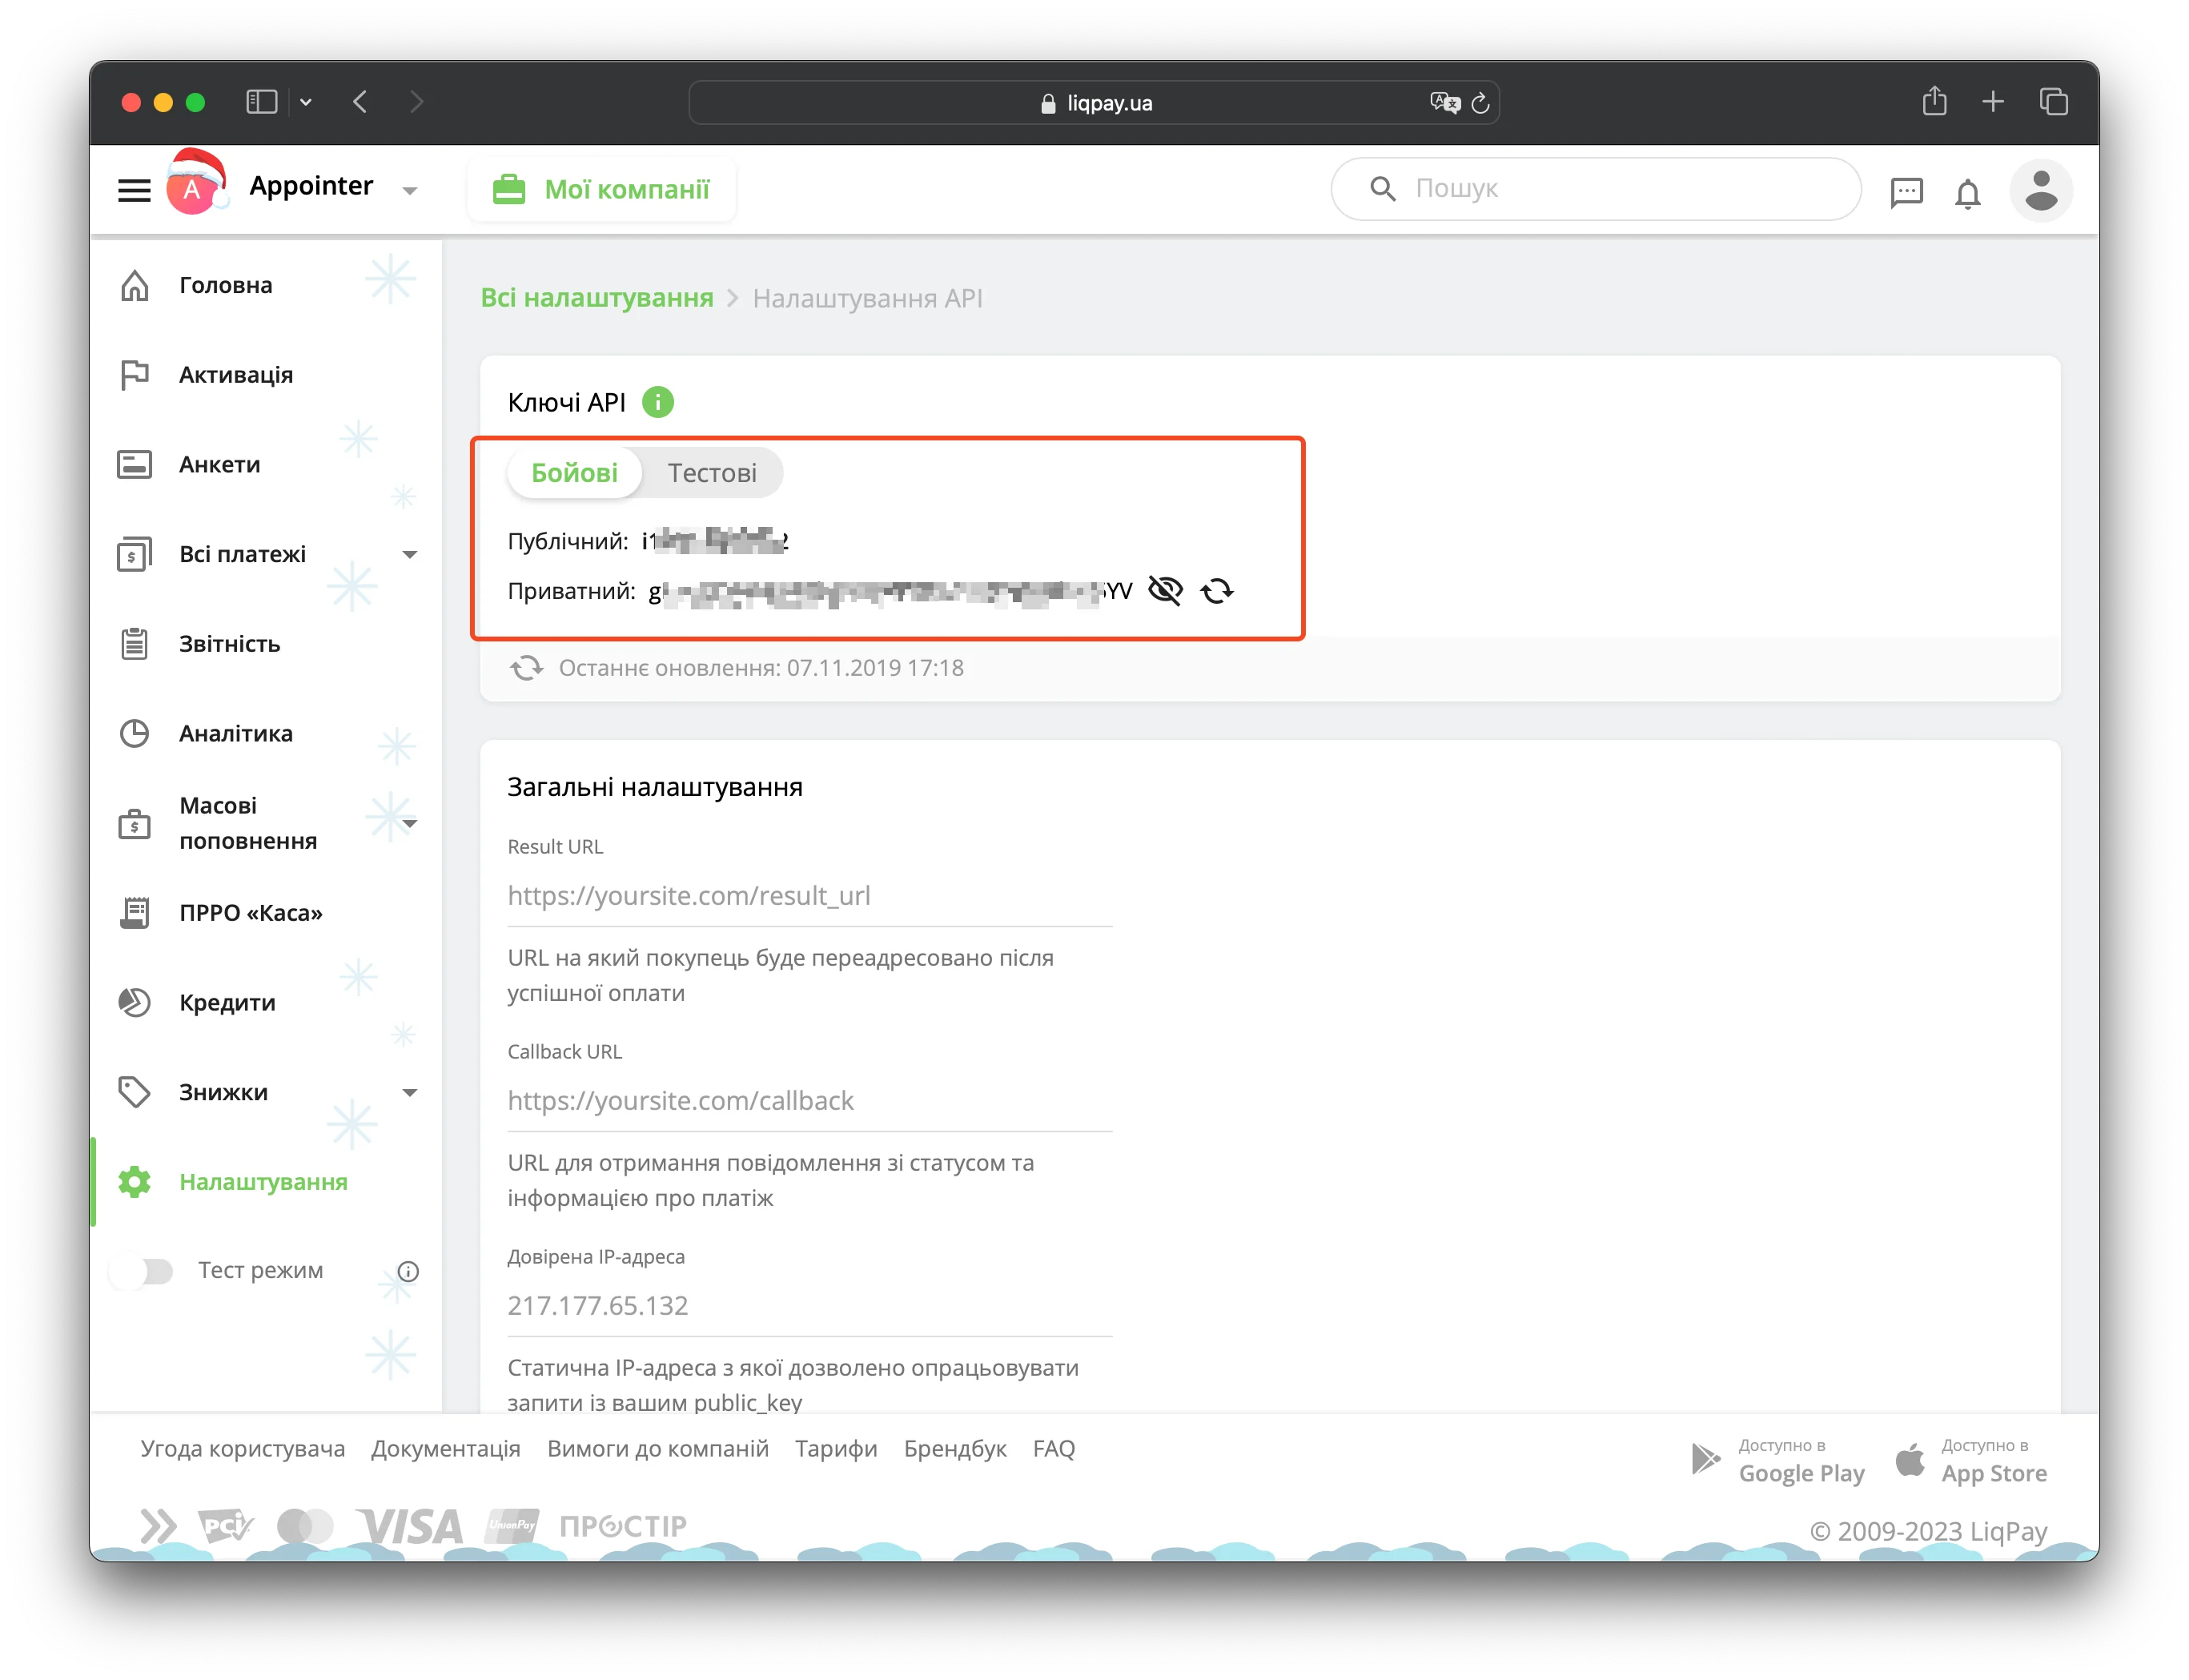Go back to Всі налаштування breadcrumb
The image size is (2189, 1680).
[597, 298]
